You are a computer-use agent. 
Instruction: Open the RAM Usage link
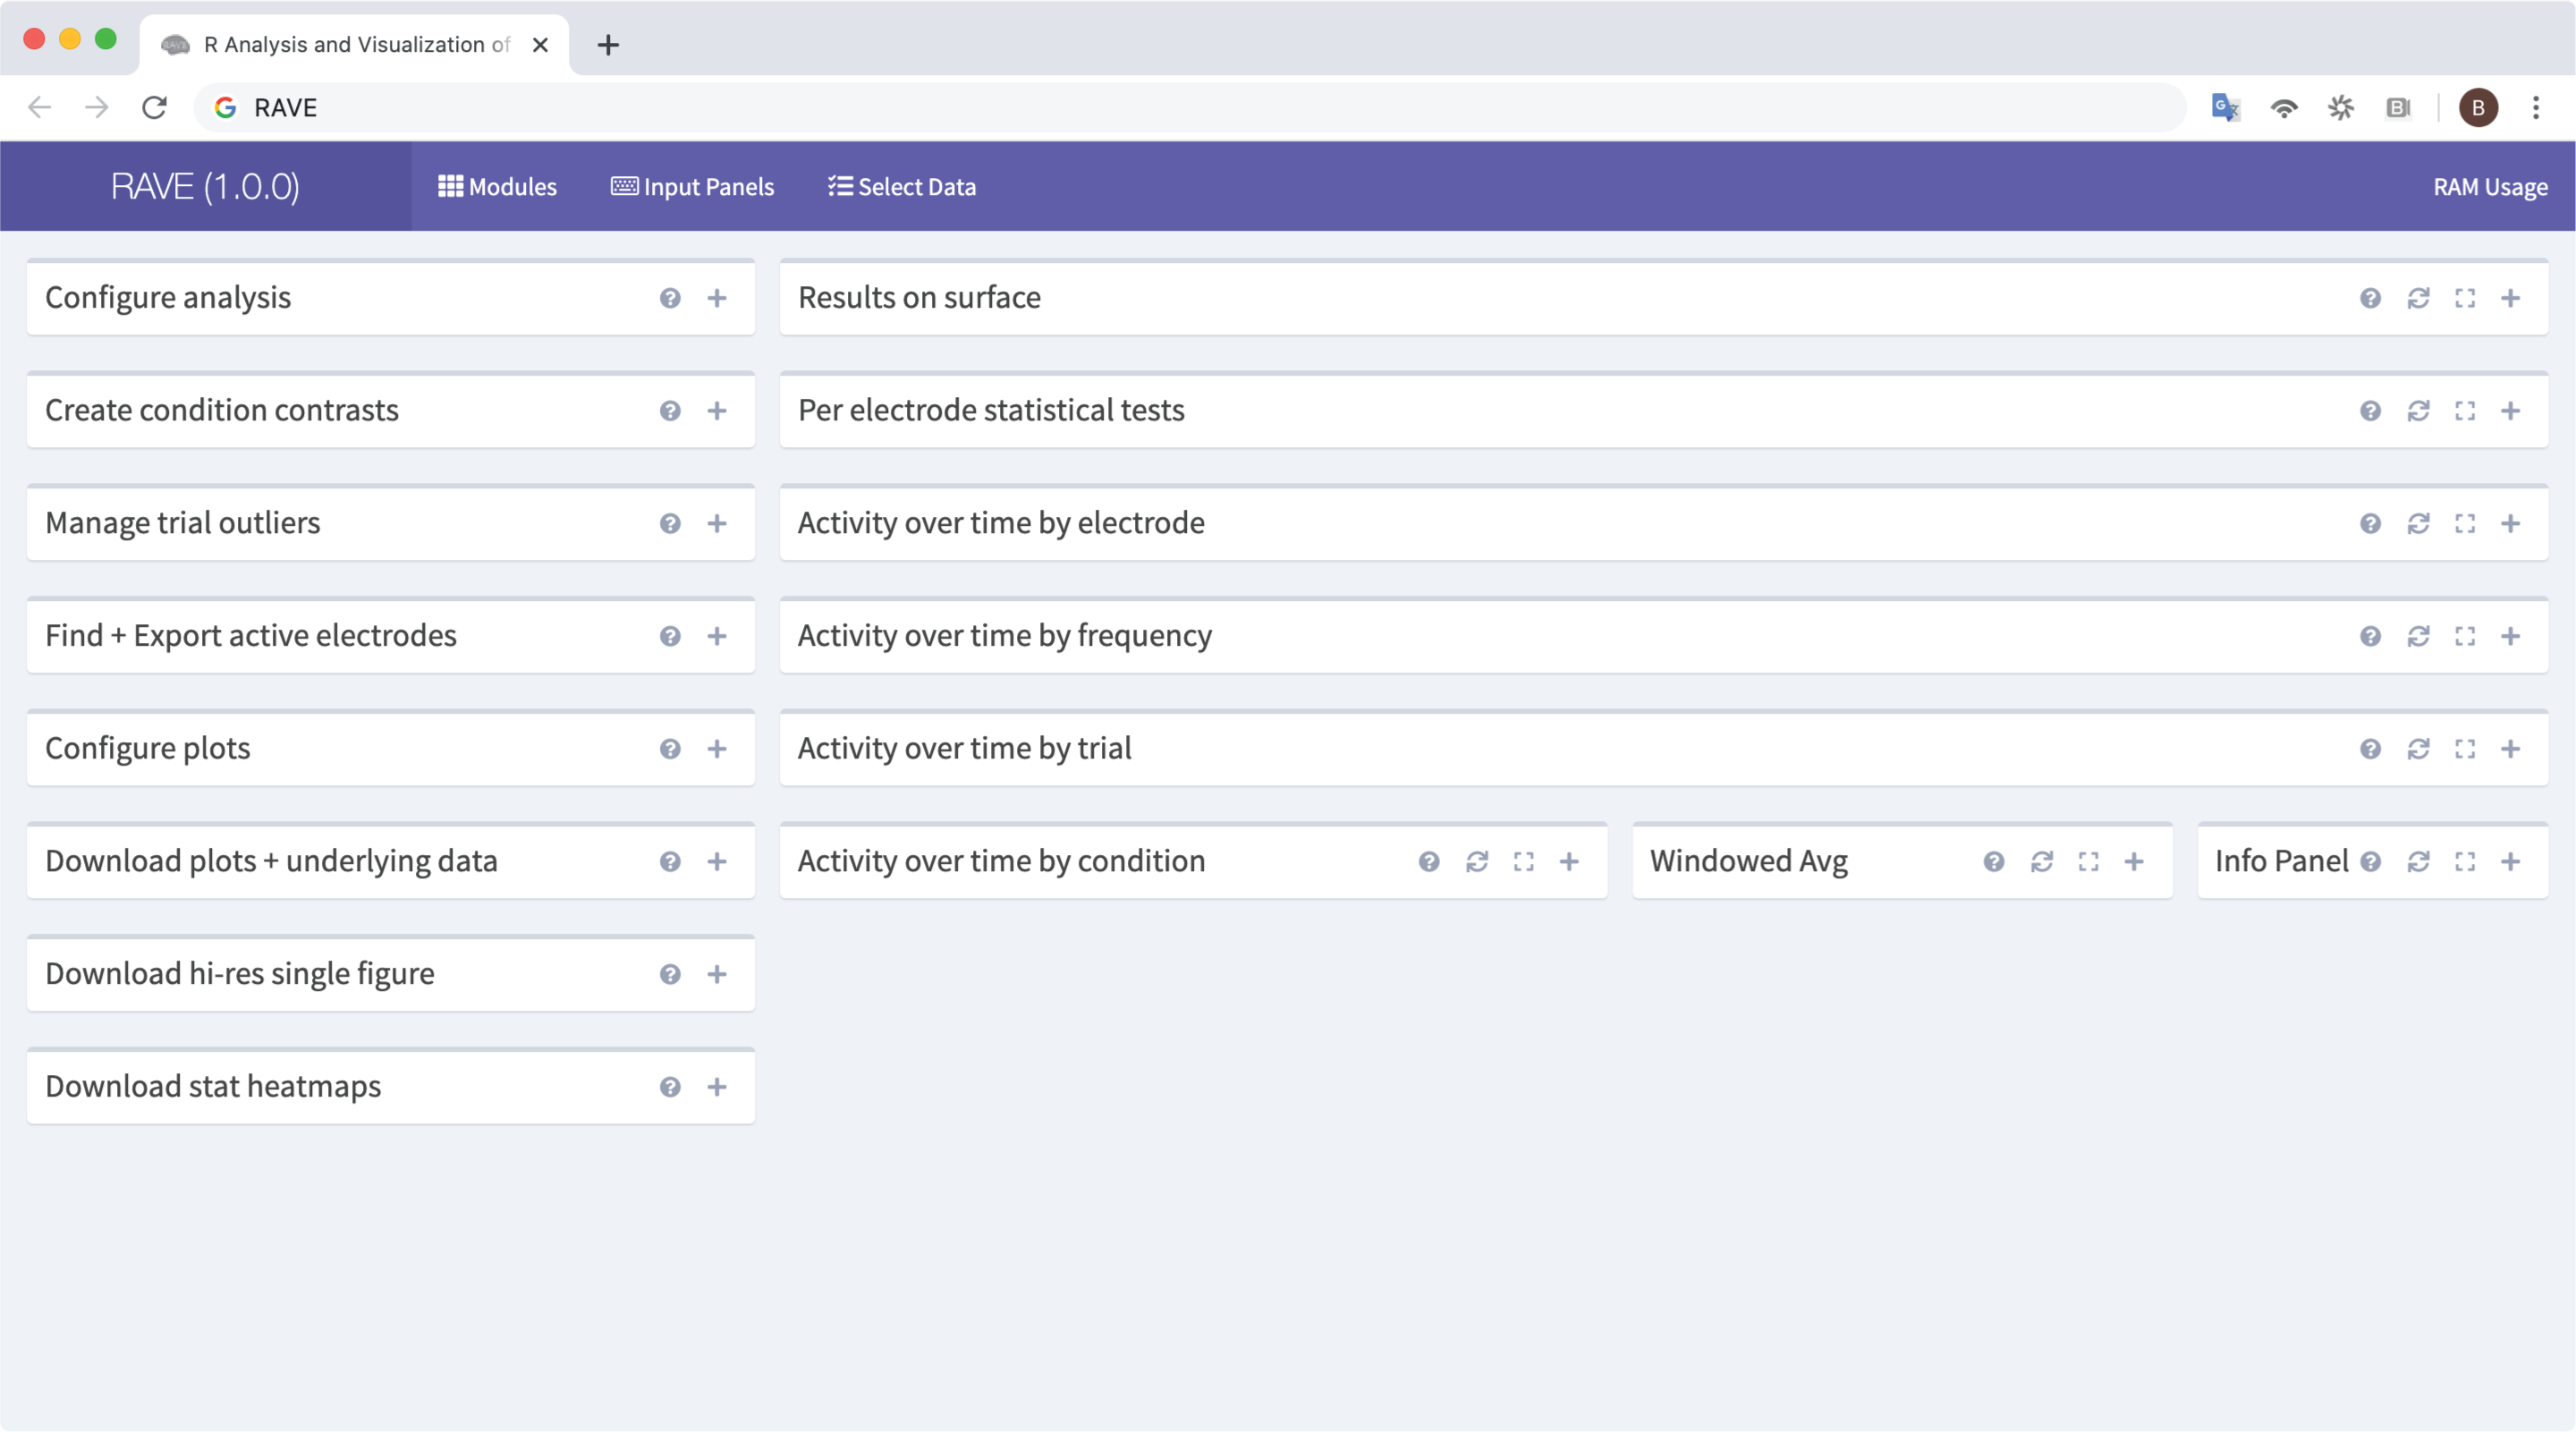(2489, 187)
